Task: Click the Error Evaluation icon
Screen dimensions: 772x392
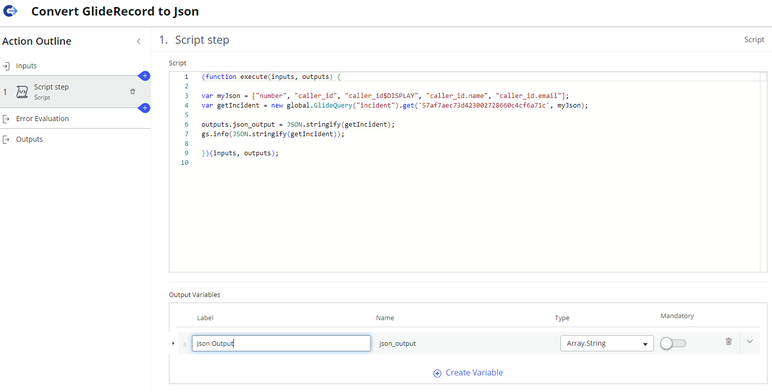Action: tap(6, 118)
